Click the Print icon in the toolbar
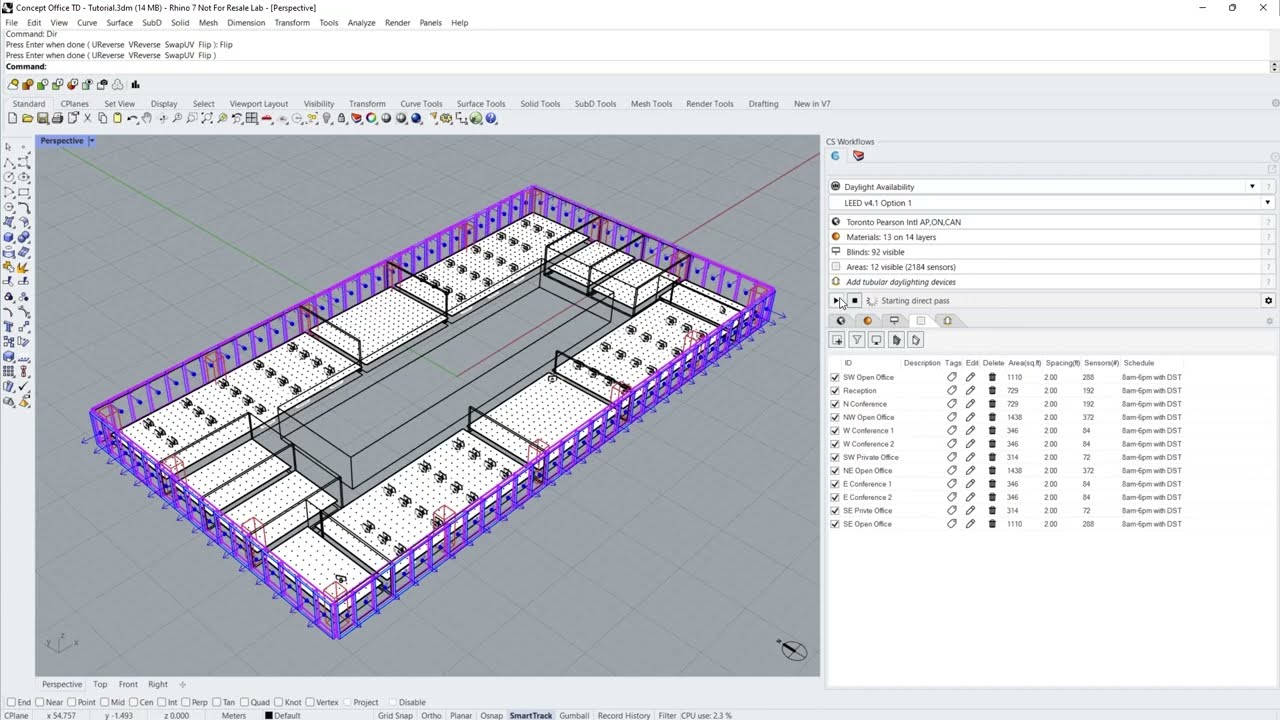The image size is (1280, 720). click(57, 118)
